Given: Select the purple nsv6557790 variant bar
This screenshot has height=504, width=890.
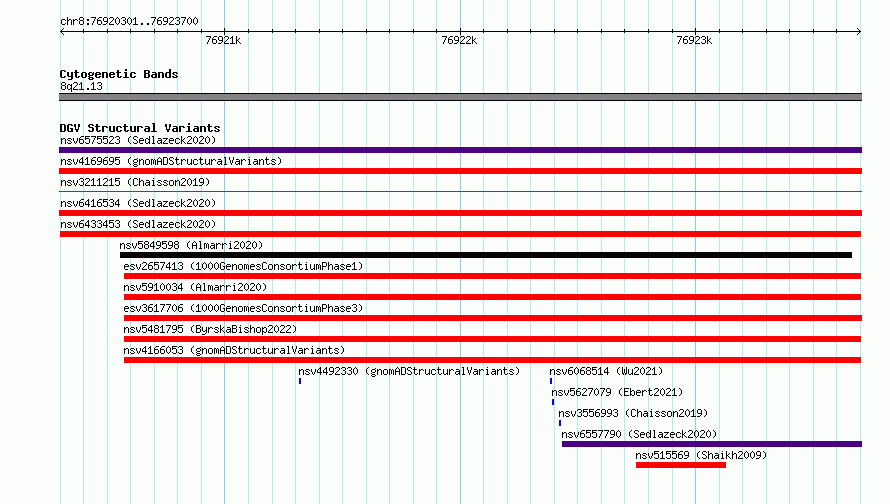Looking at the screenshot, I should (712, 444).
